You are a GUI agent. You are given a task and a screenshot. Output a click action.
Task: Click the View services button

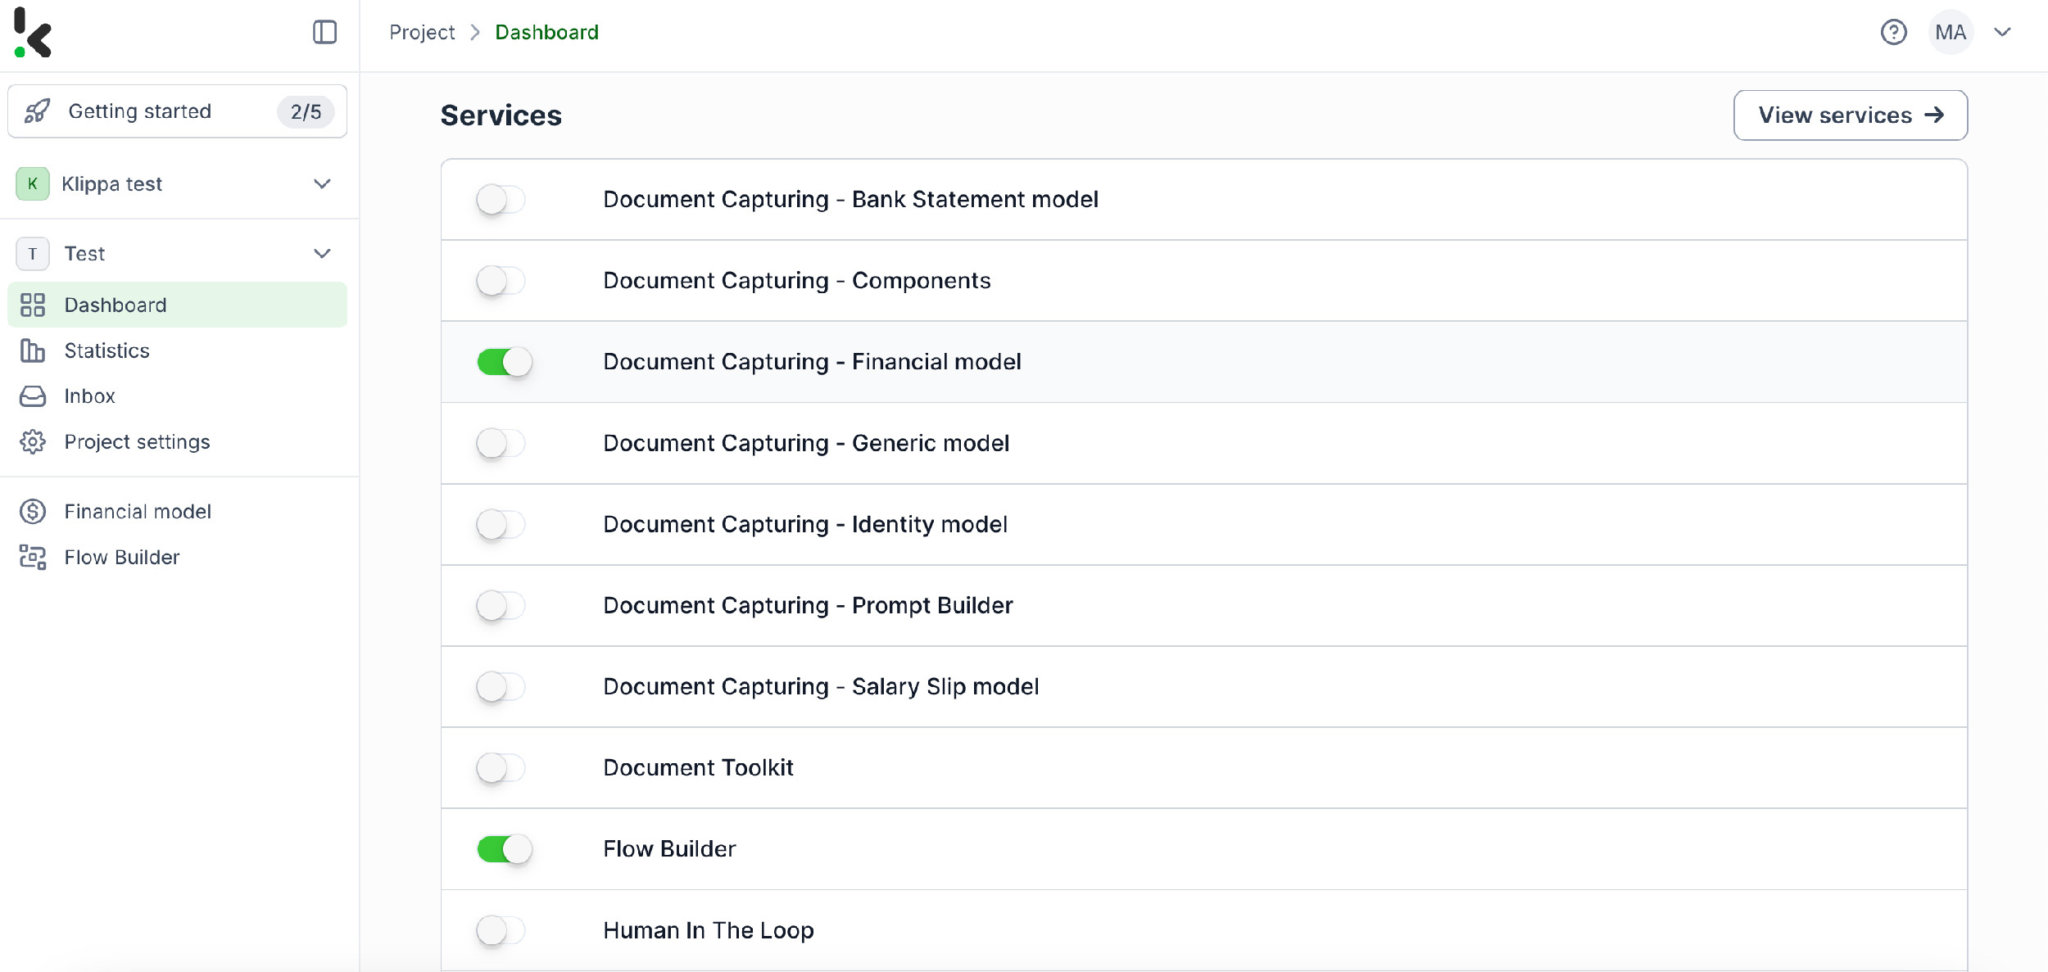1849,114
